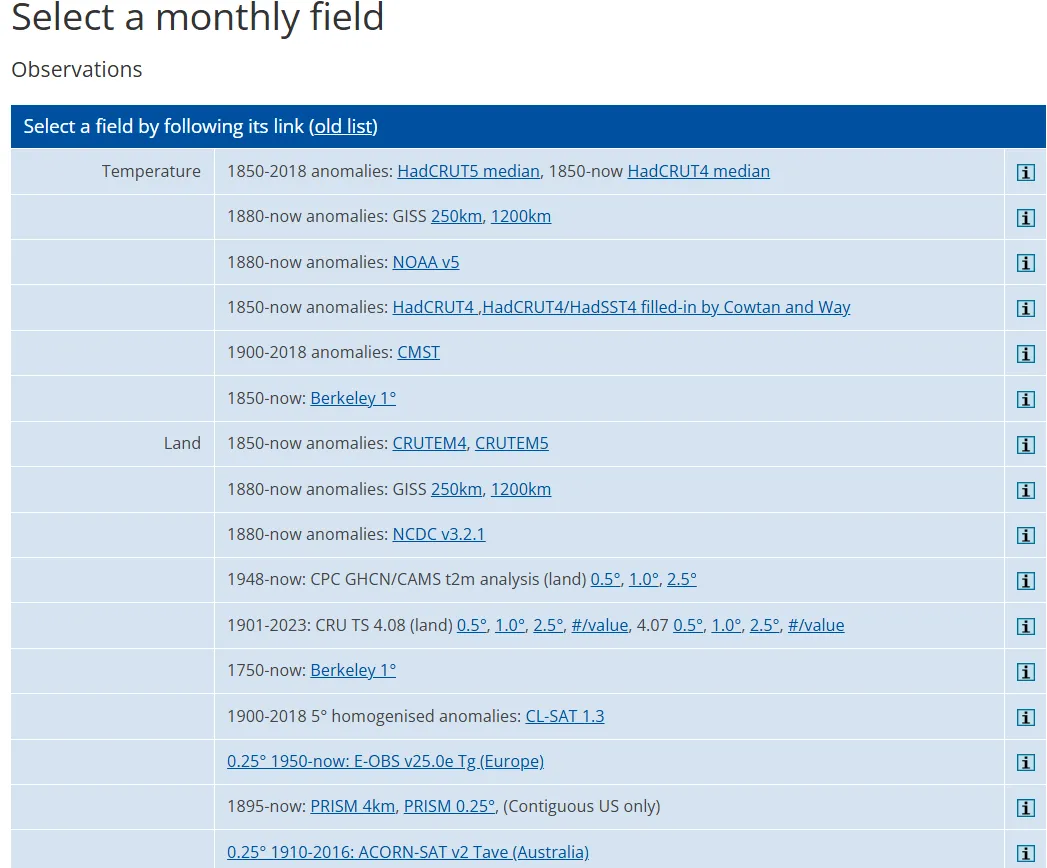1047x868 pixels.
Task: Open HadCRUT5 median field
Action: pyautogui.click(x=468, y=172)
